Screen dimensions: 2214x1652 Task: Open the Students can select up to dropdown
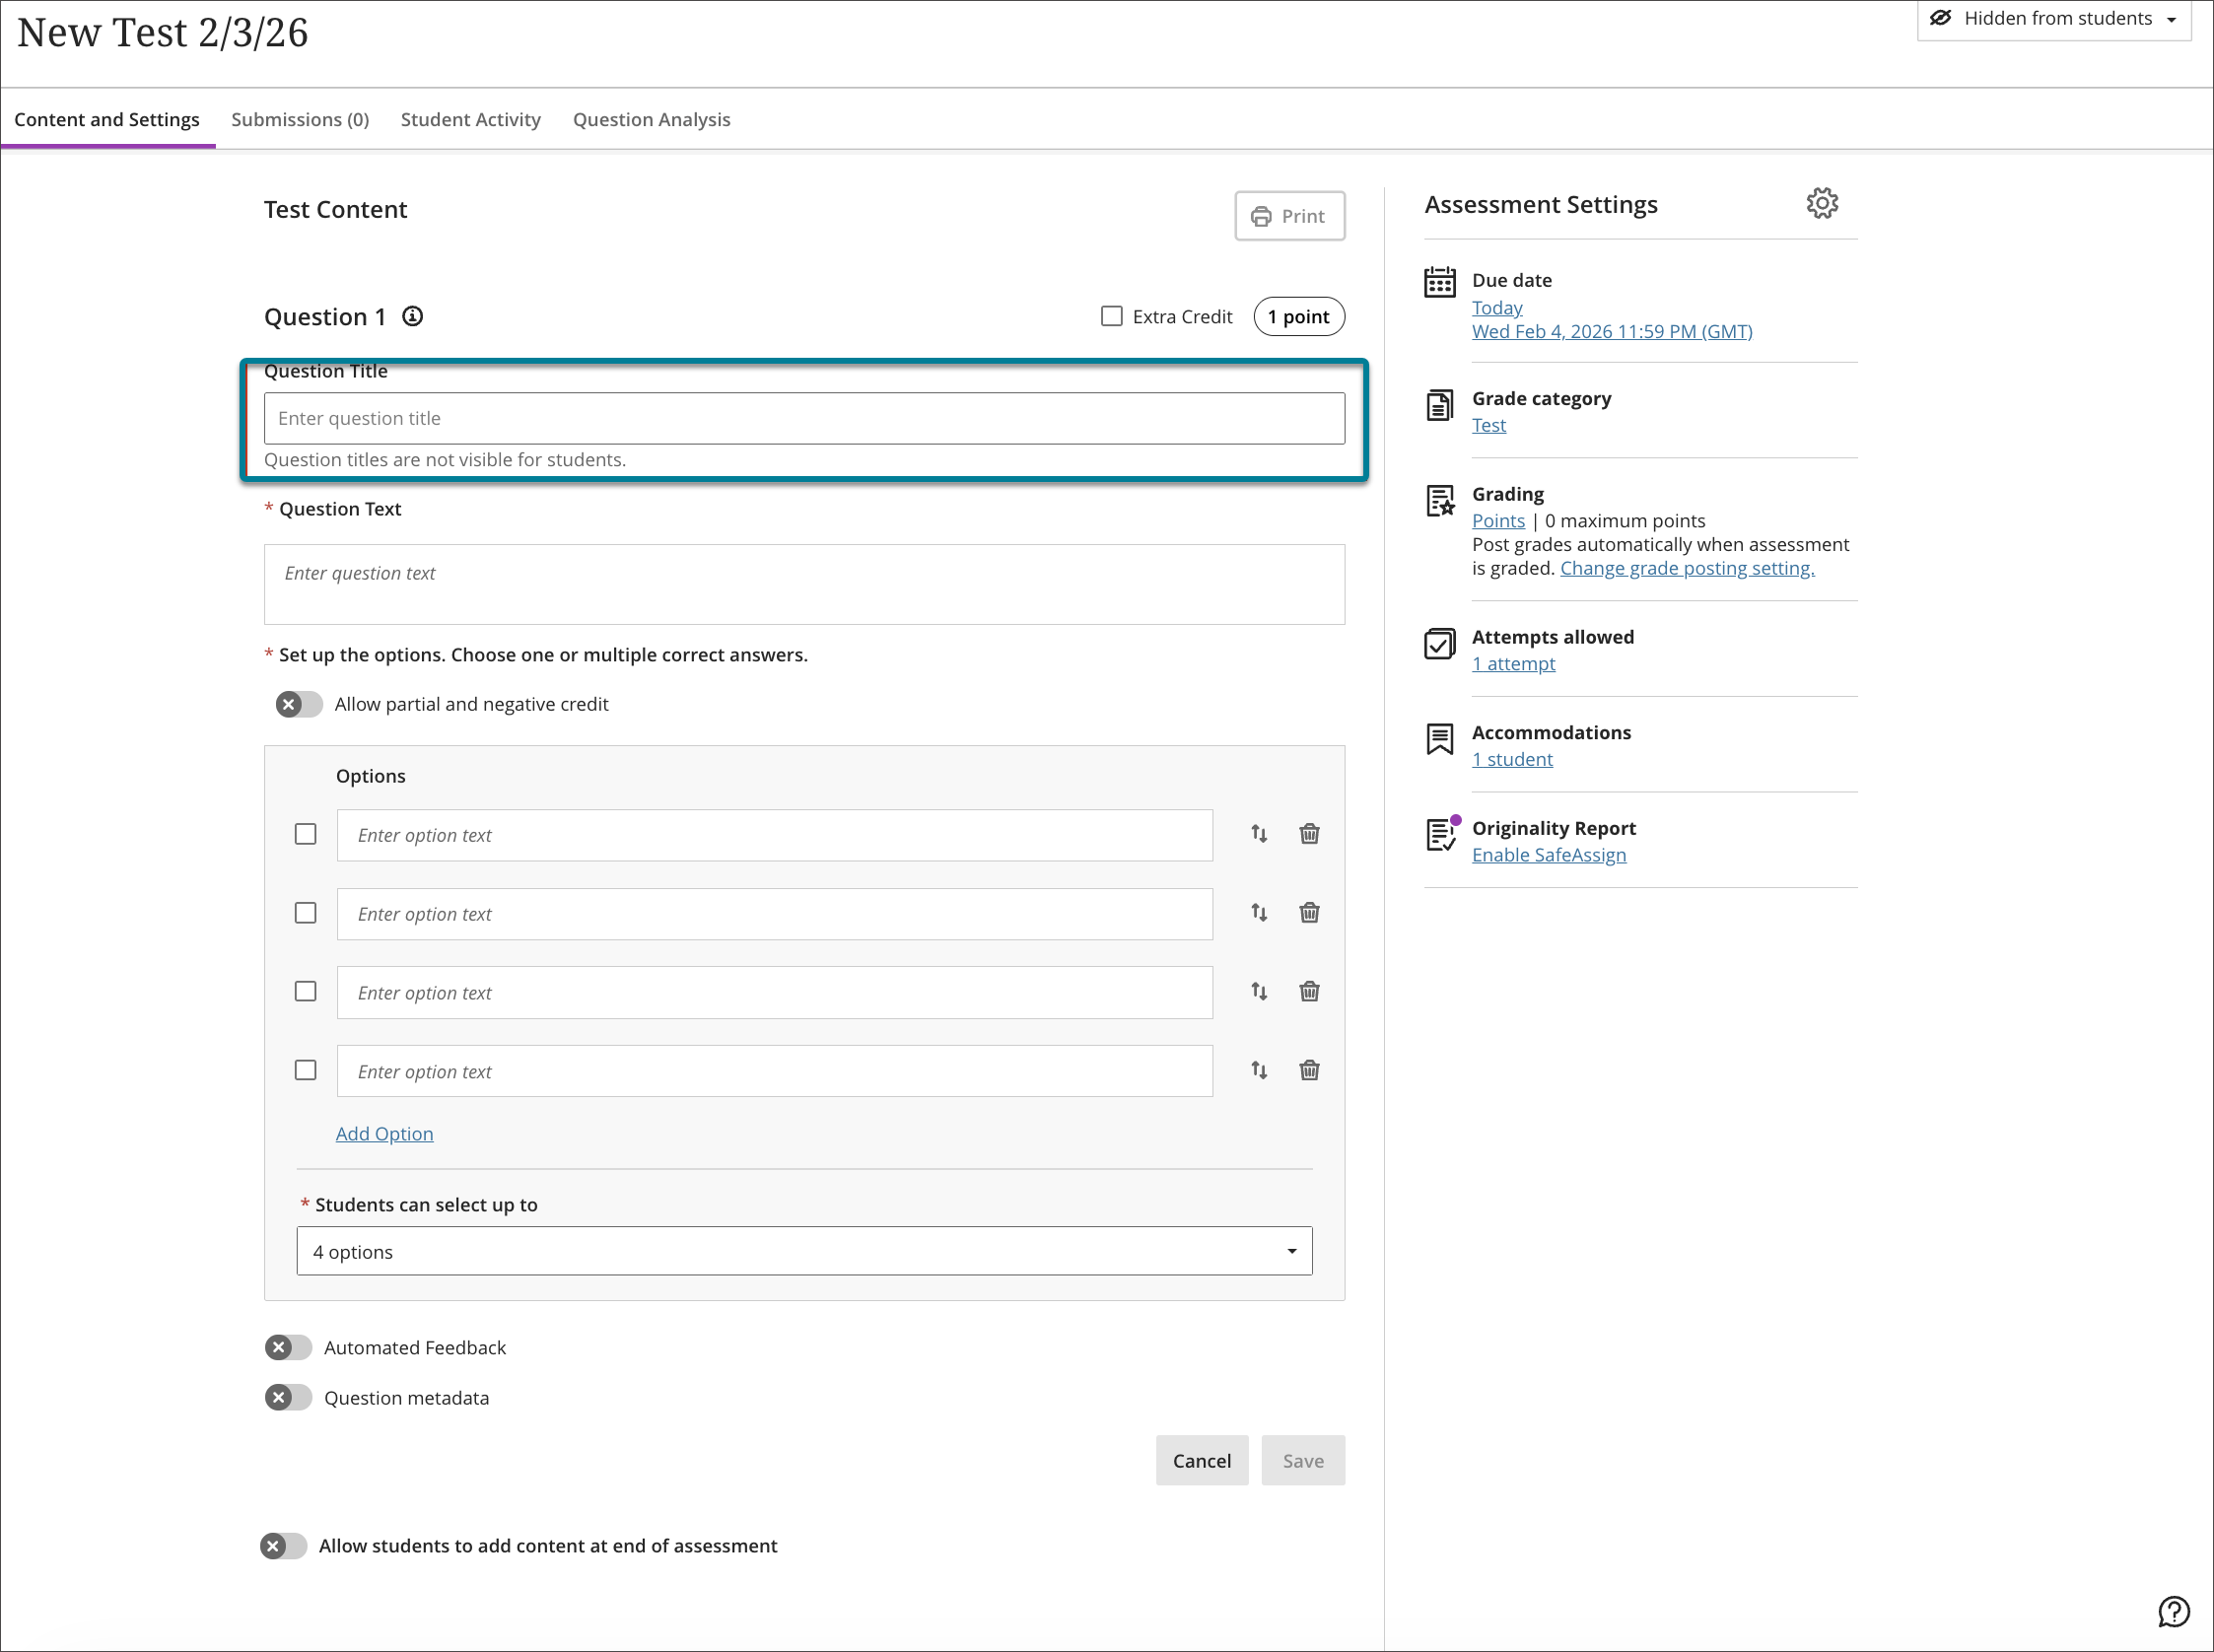tap(804, 1251)
